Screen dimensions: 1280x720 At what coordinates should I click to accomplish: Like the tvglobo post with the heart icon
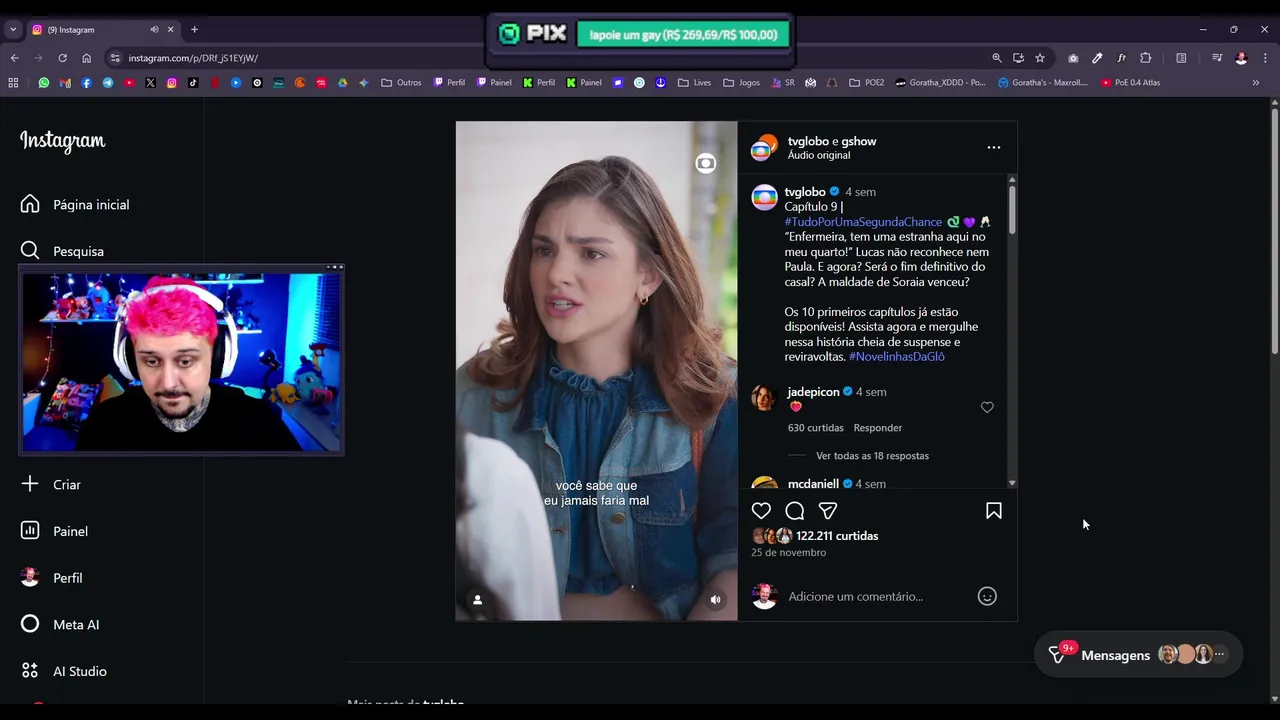[761, 511]
